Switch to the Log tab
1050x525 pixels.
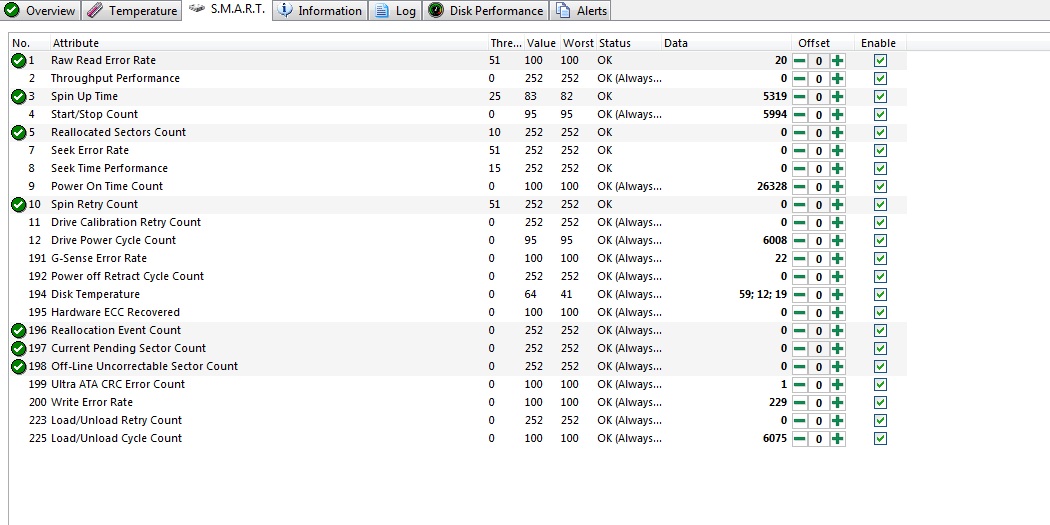pos(396,11)
